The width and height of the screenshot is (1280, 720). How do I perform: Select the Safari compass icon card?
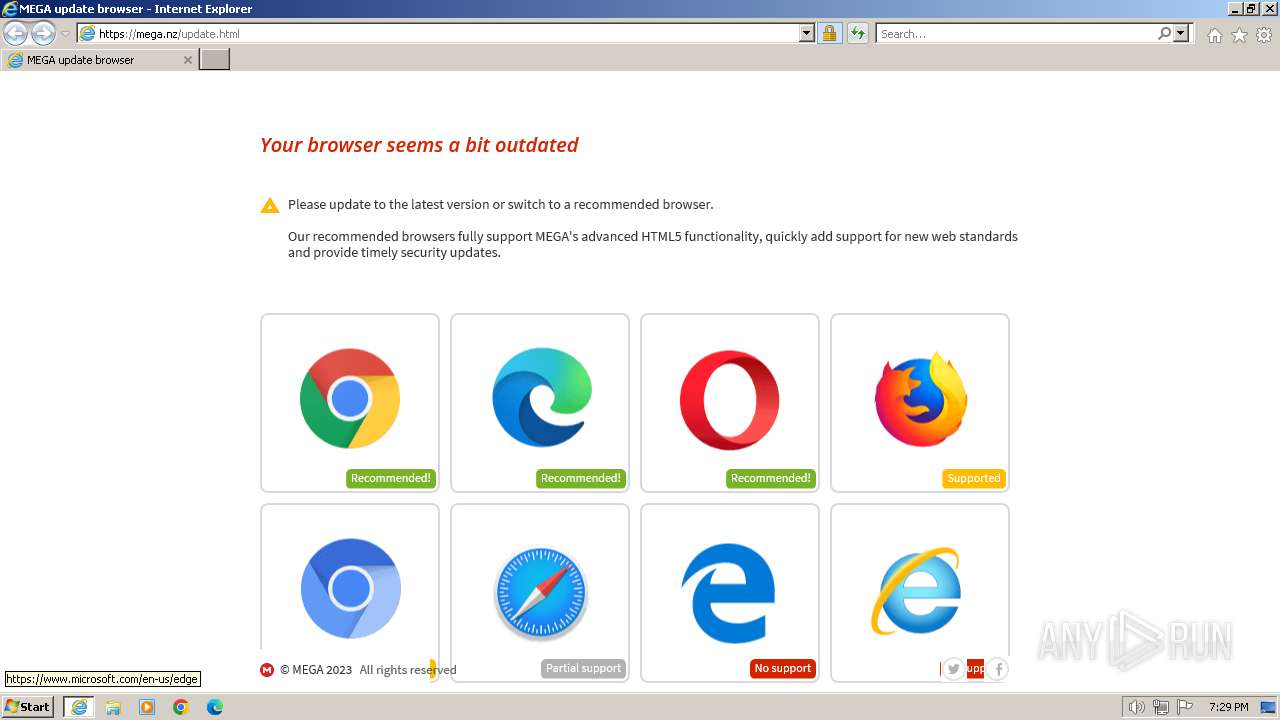pyautogui.click(x=540, y=593)
